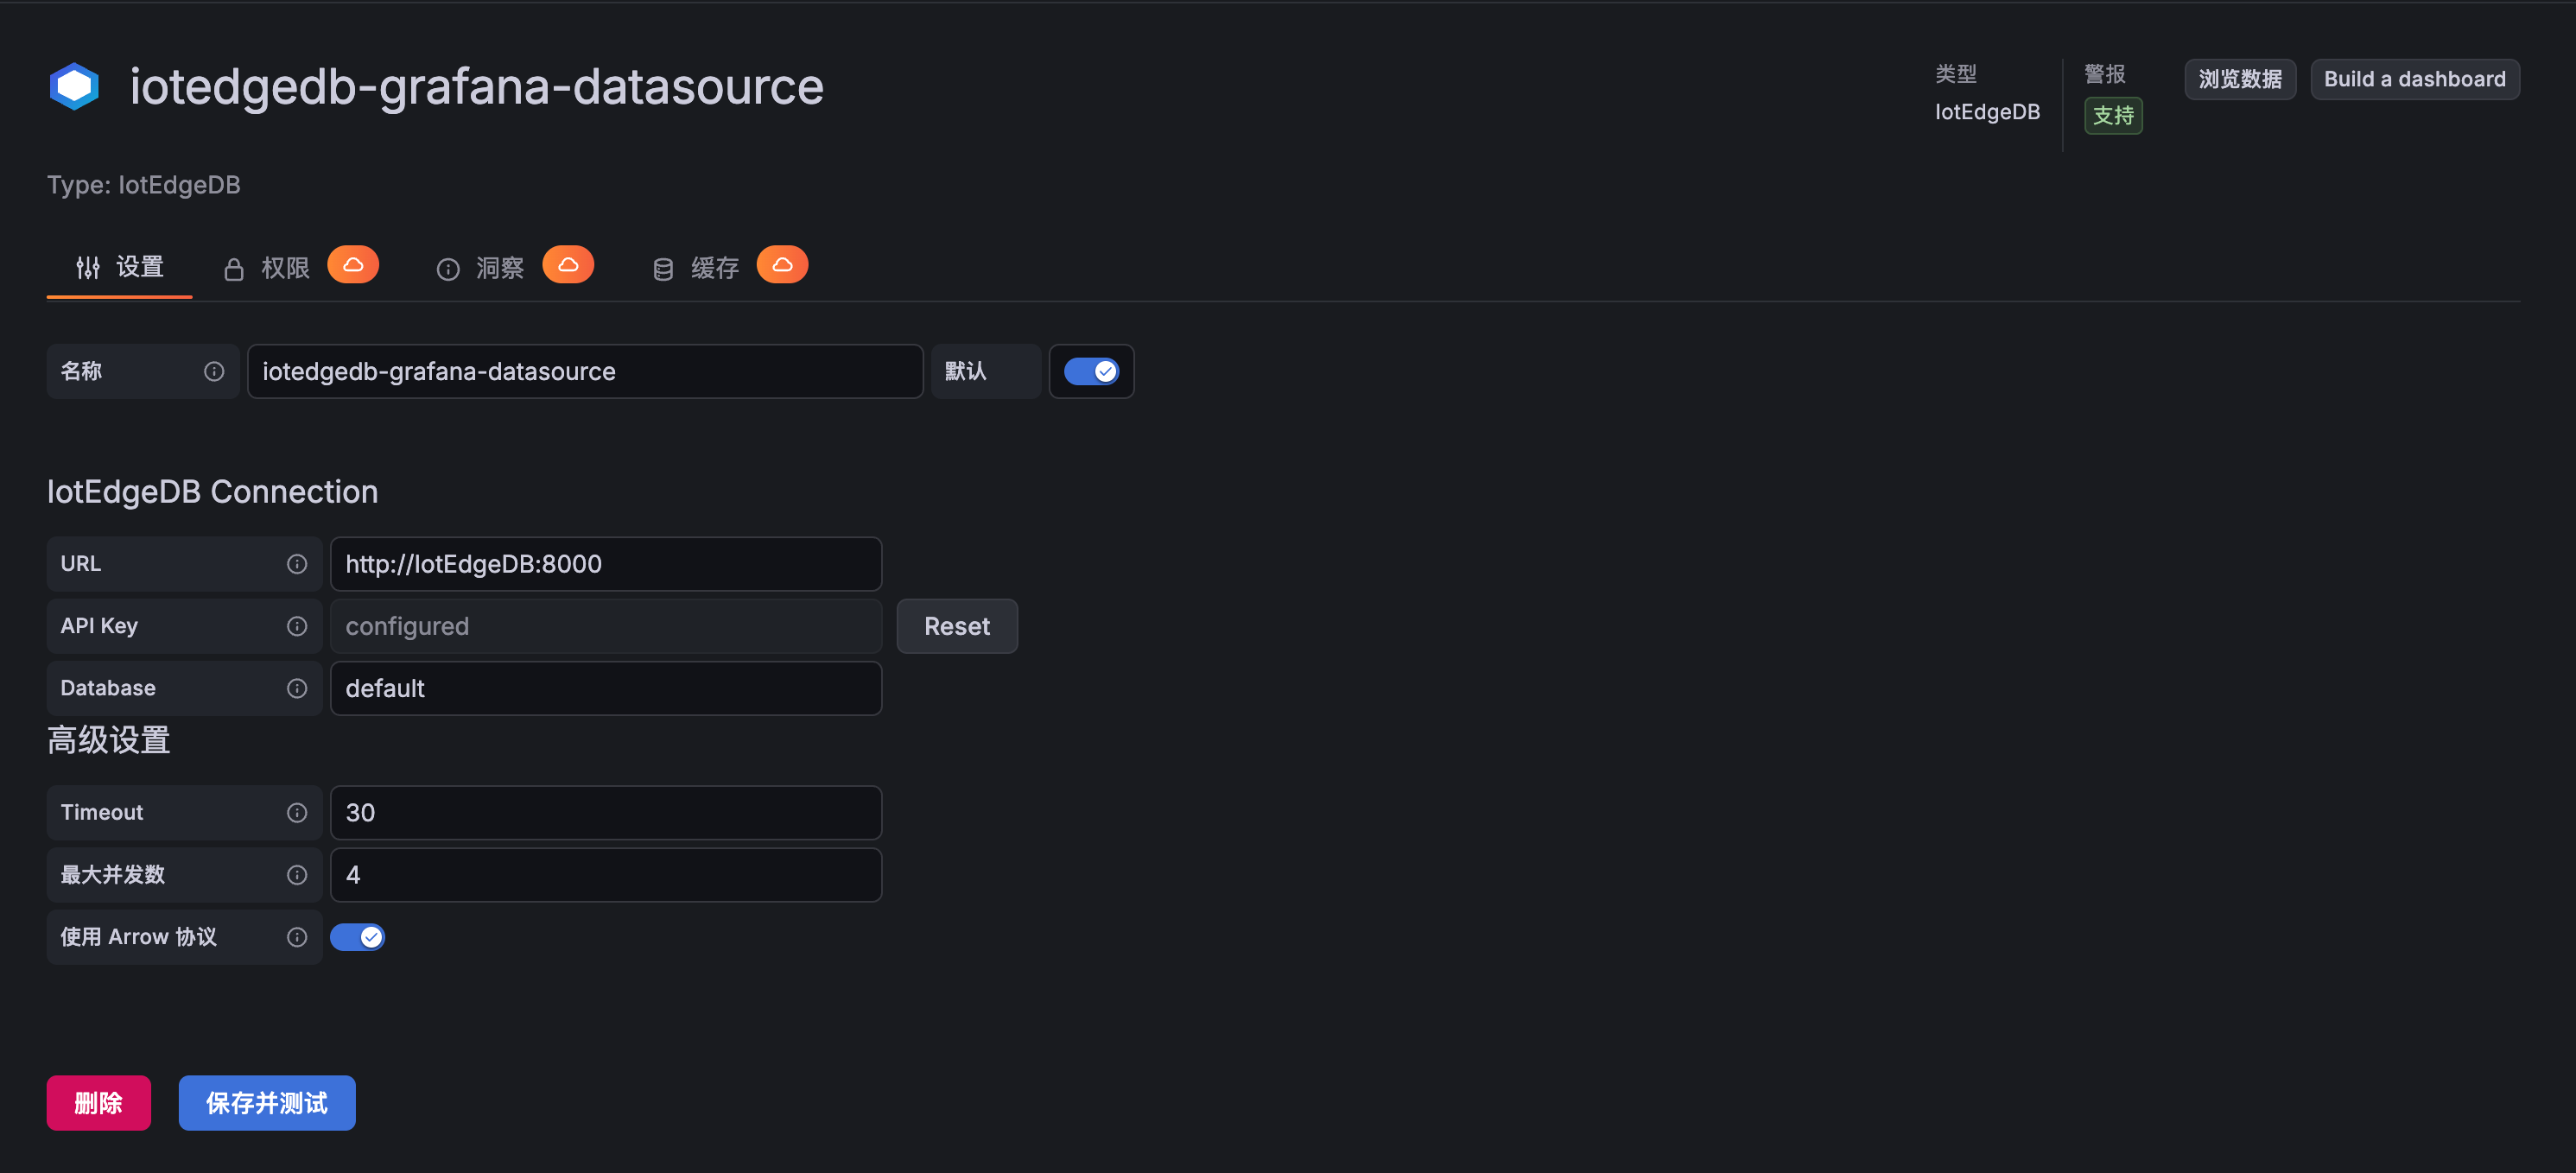Click the configured API Key field

[x=606, y=626]
